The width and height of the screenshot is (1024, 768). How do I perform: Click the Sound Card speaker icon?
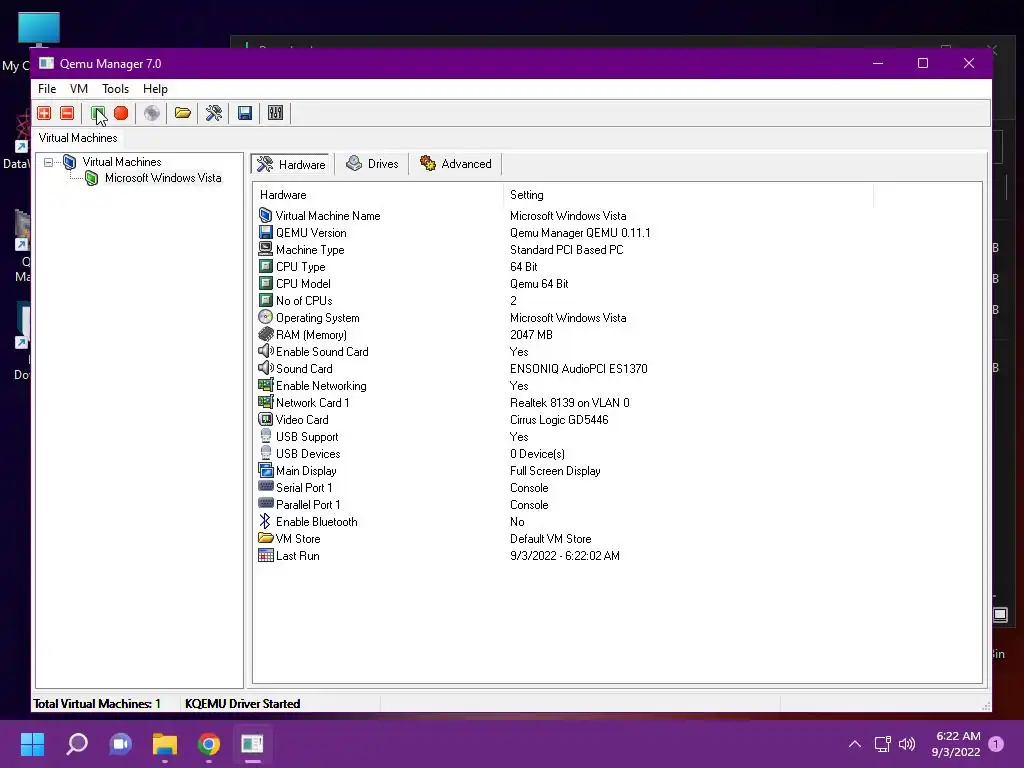coord(265,368)
